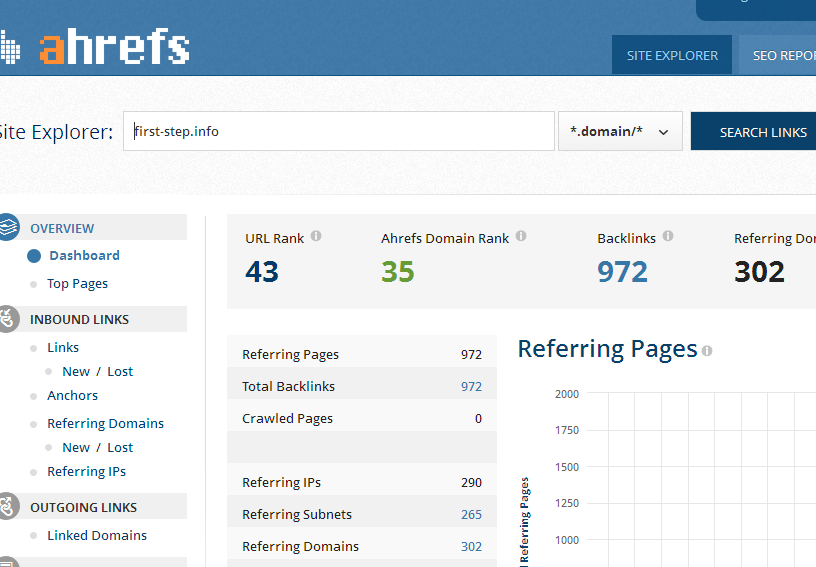816x567 pixels.
Task: Click the URL Rank value 43
Action: [262, 272]
